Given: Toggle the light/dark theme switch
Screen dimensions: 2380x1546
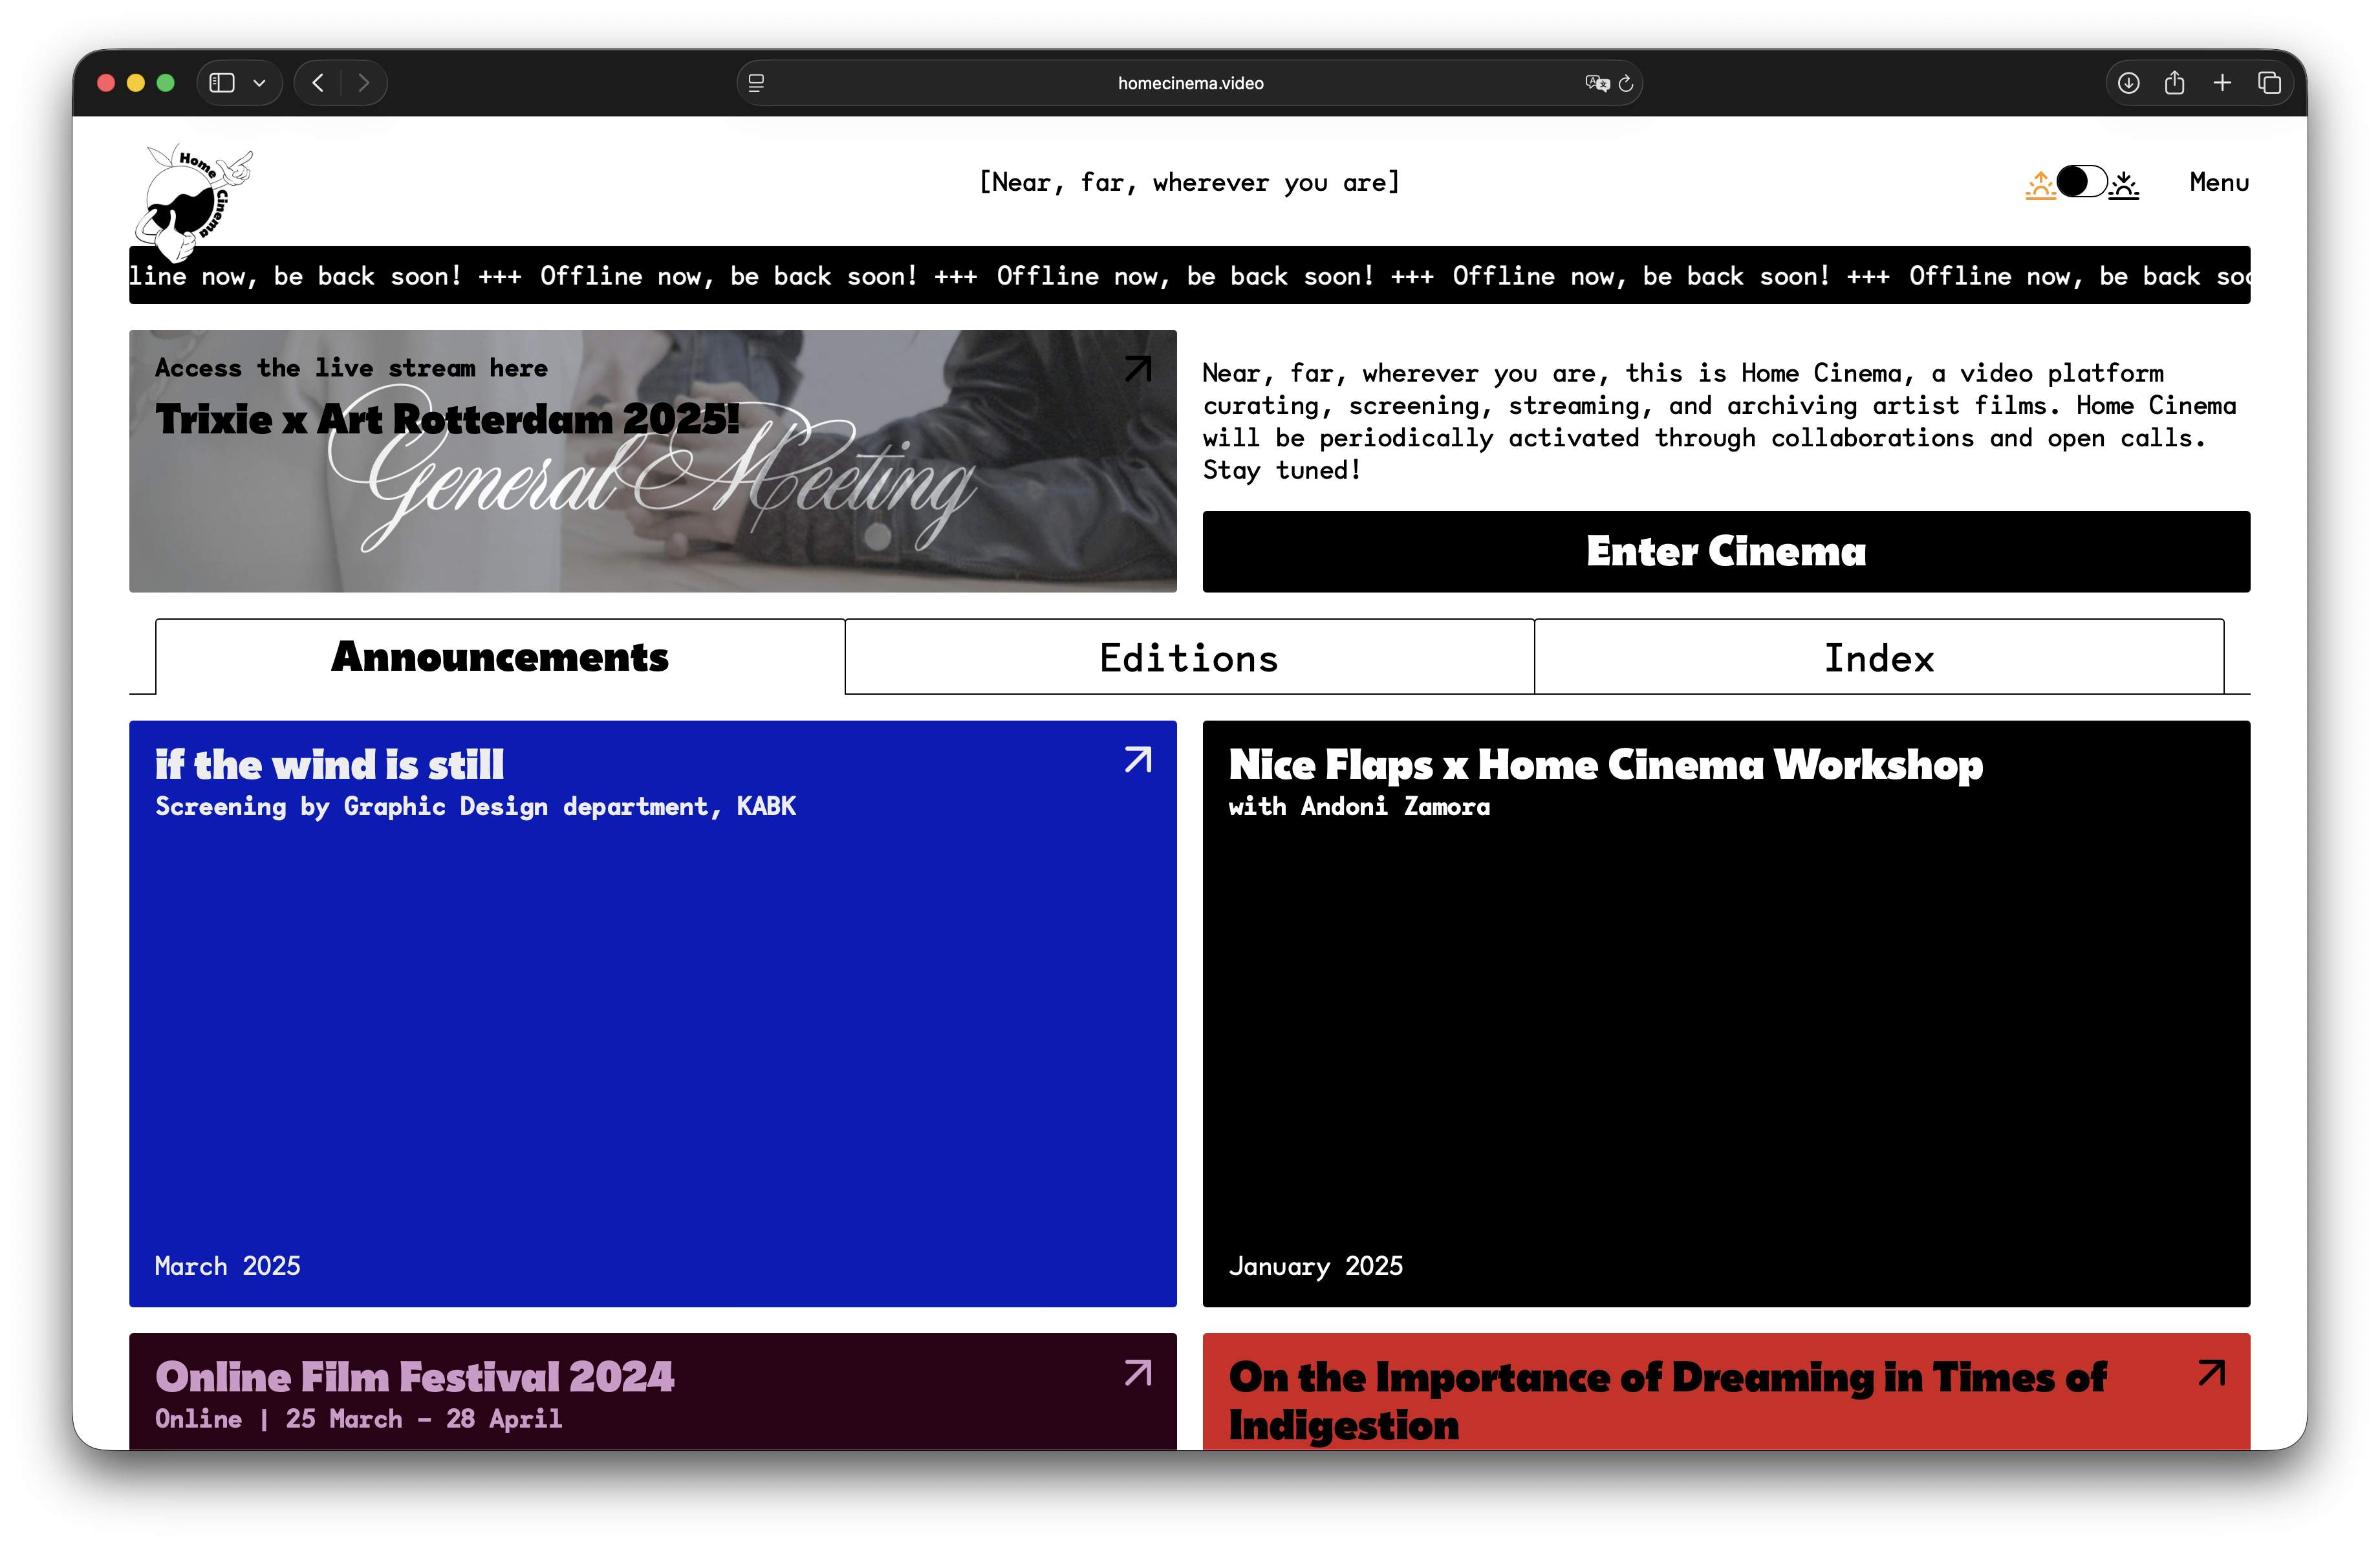Looking at the screenshot, I should (x=2081, y=182).
